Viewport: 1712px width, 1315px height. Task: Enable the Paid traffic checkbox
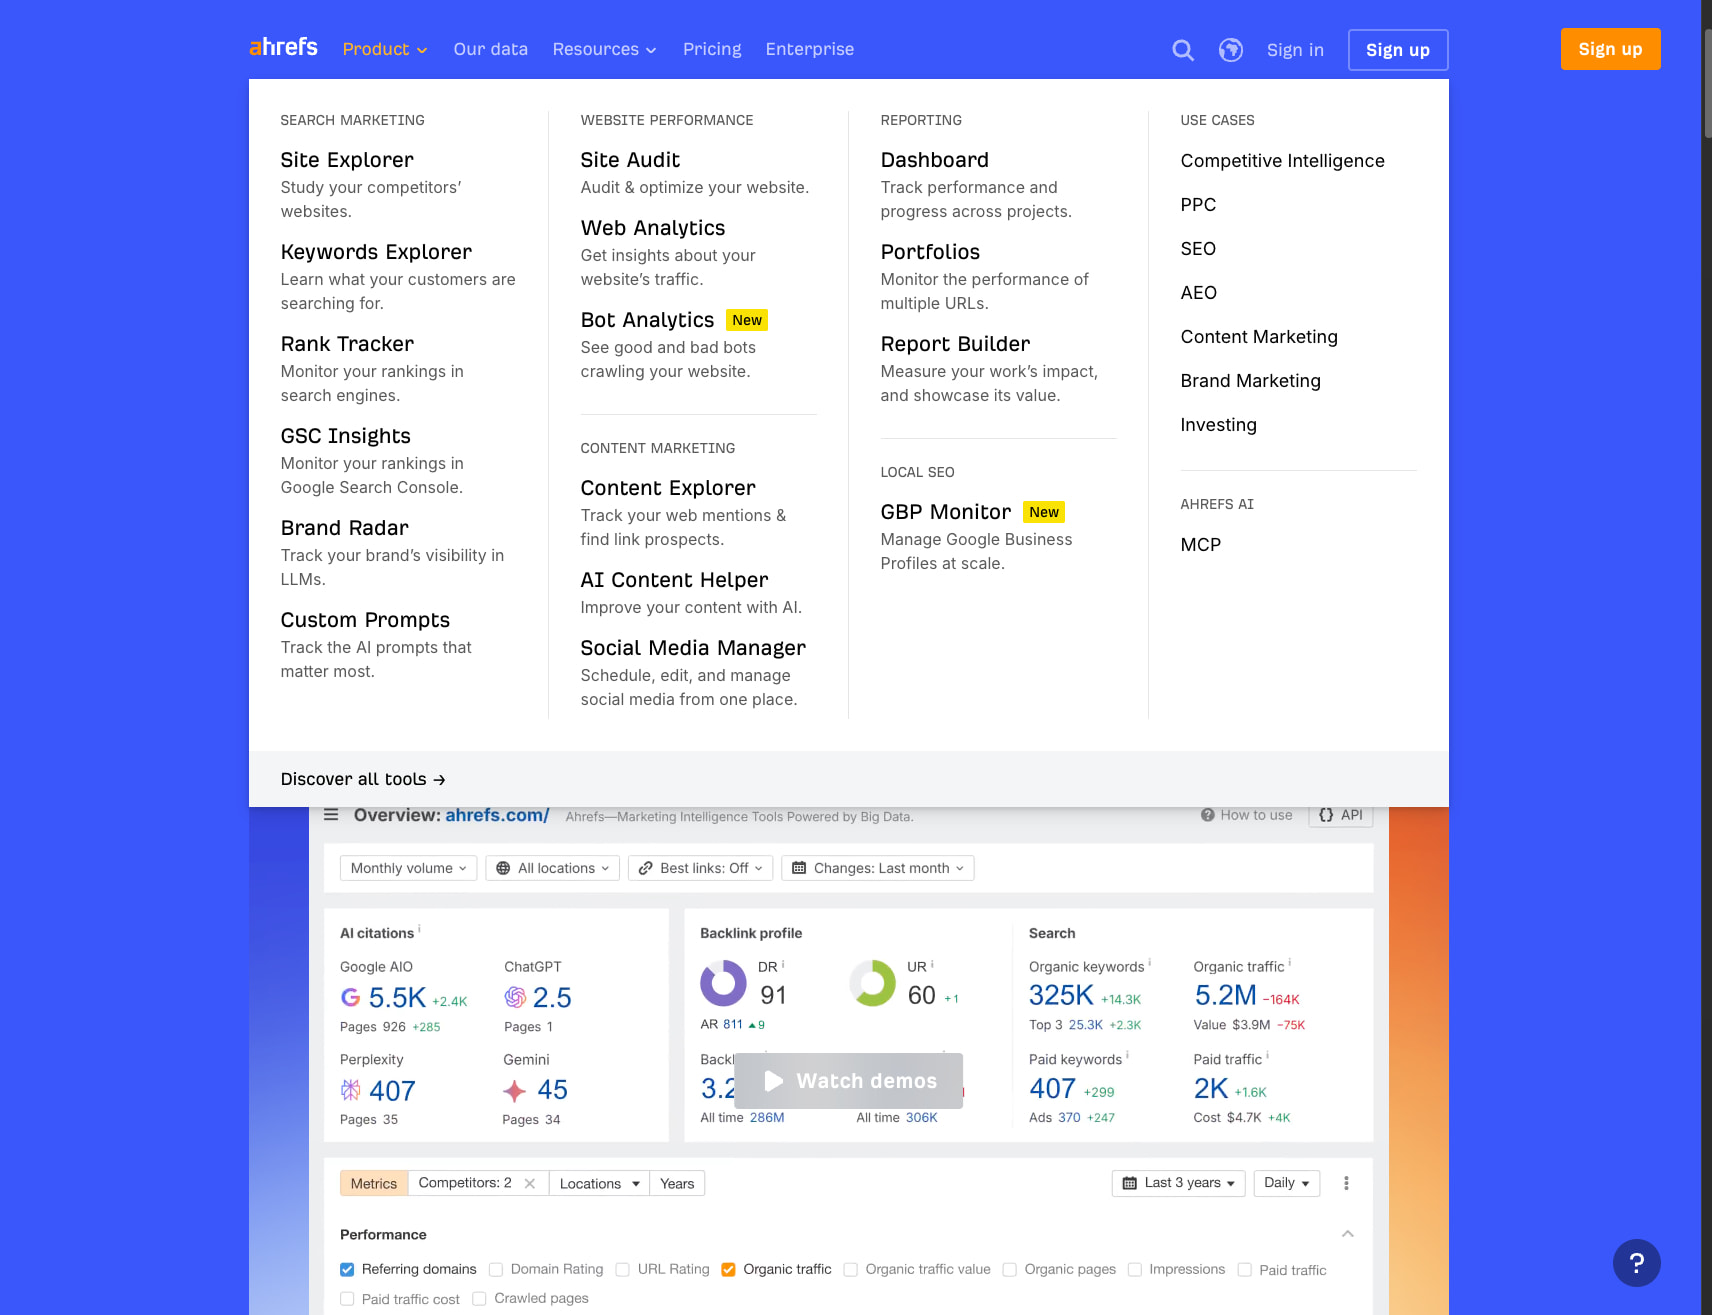pyautogui.click(x=1245, y=1270)
